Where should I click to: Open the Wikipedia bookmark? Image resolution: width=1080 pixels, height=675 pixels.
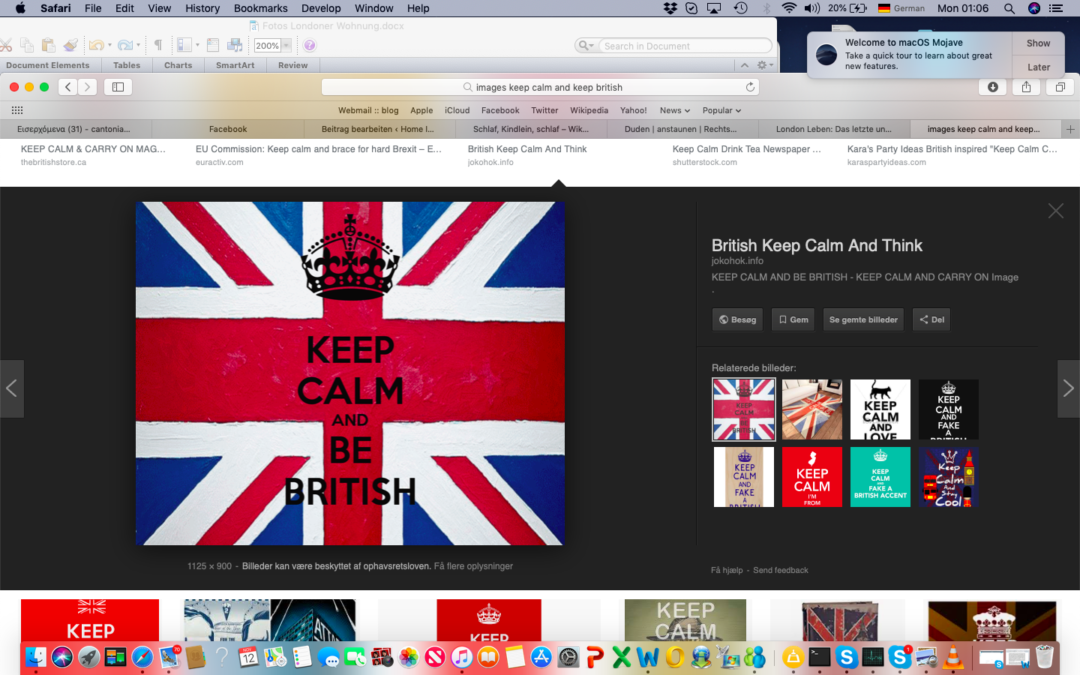point(589,110)
